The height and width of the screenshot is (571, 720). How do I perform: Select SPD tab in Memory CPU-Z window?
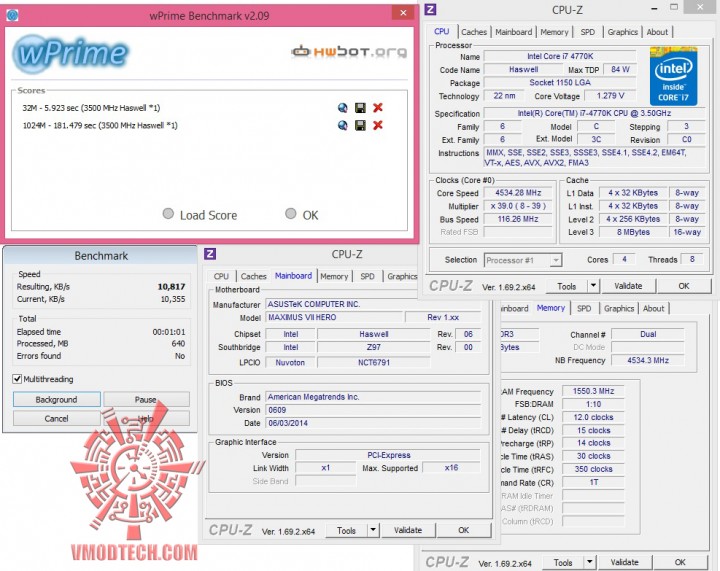pyautogui.click(x=584, y=308)
